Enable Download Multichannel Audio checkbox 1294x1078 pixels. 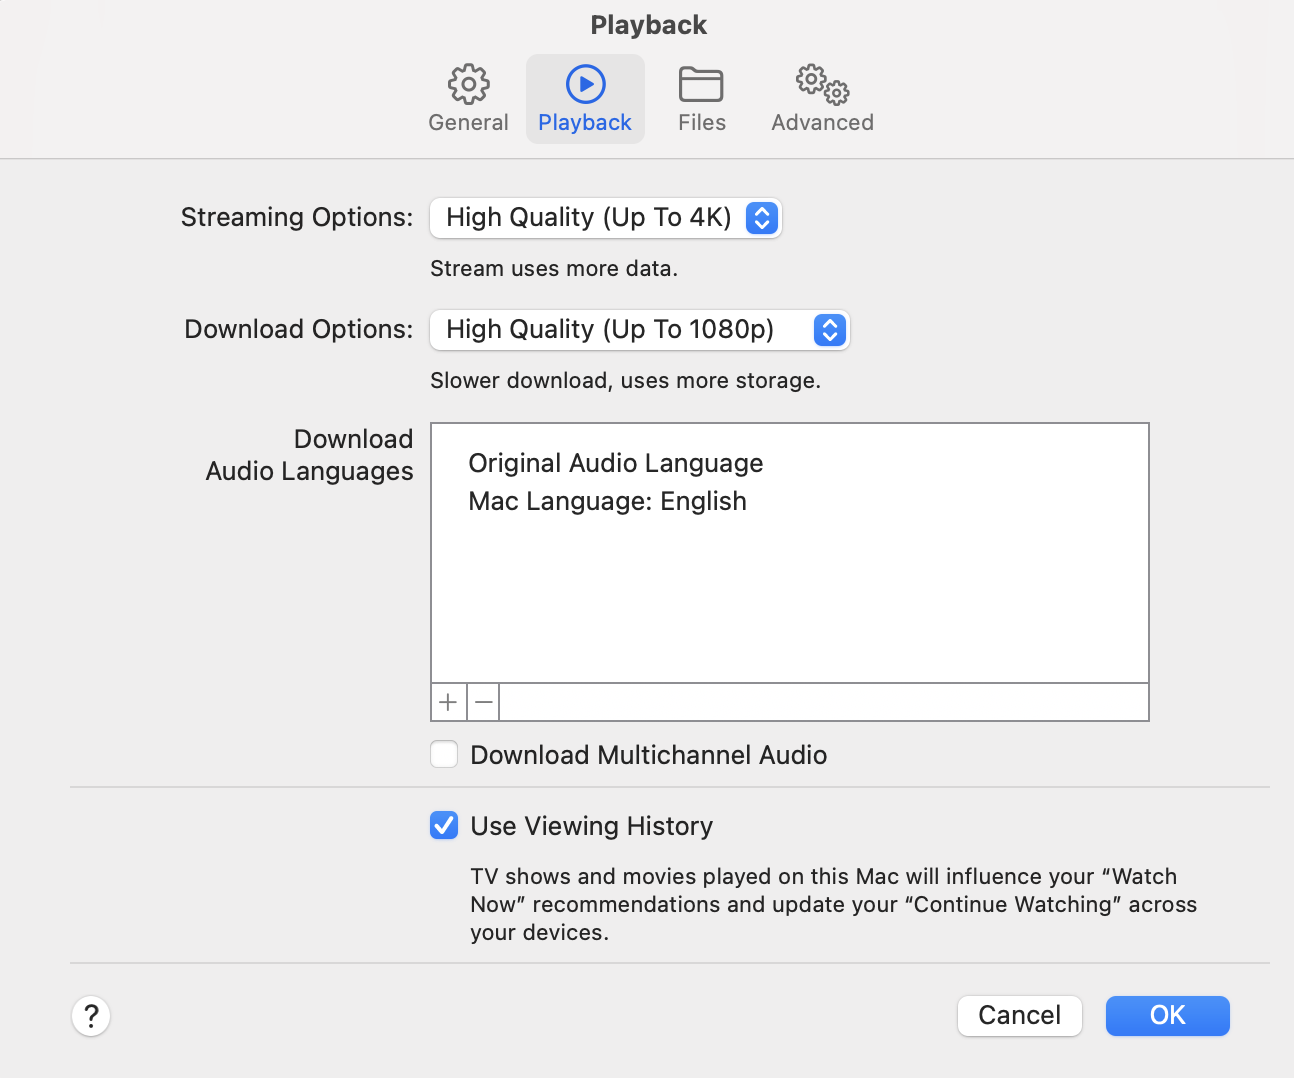pyautogui.click(x=444, y=754)
